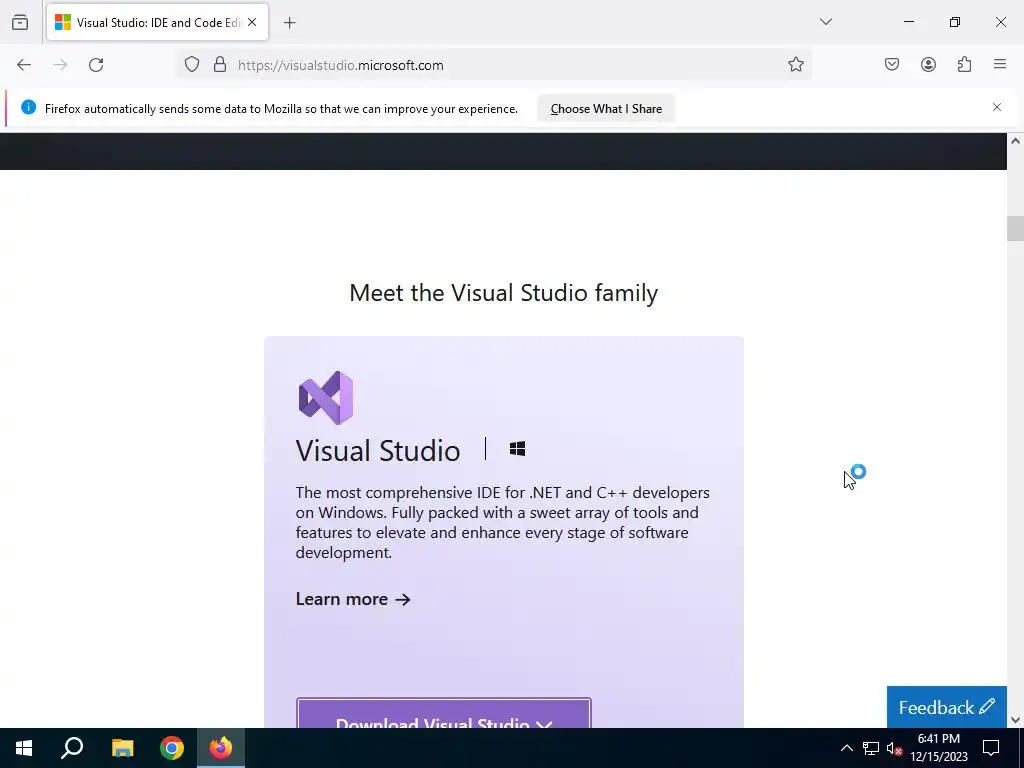Open the Firefox hamburger application menu
The height and width of the screenshot is (768, 1024).
click(1000, 65)
